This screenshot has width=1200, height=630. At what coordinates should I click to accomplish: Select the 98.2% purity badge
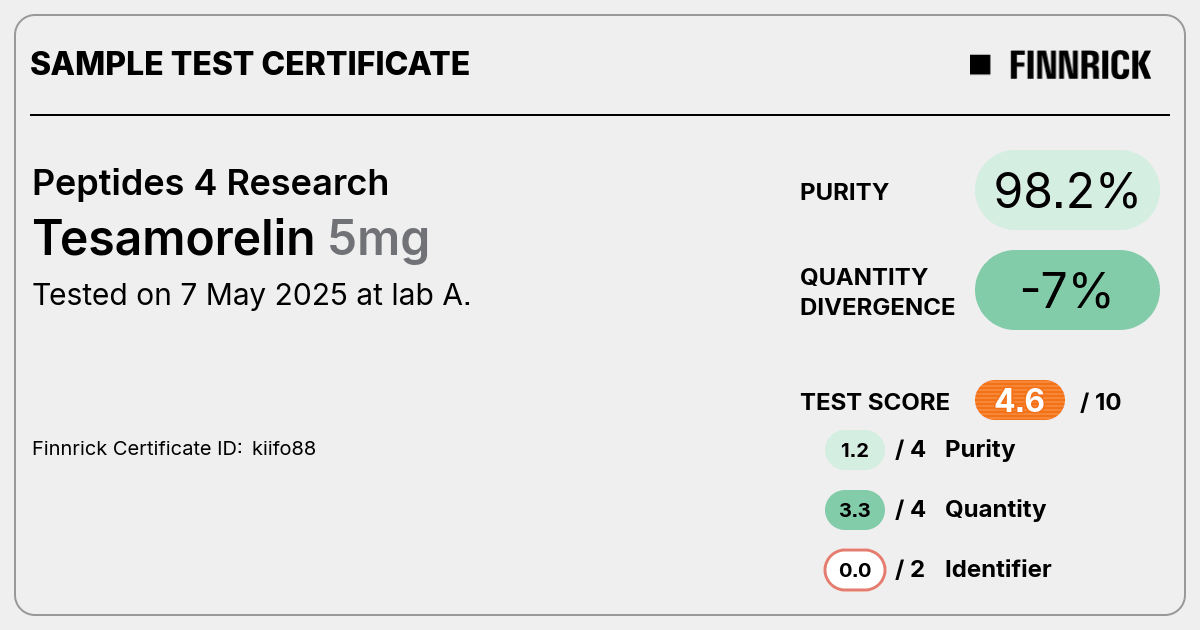(x=1067, y=190)
